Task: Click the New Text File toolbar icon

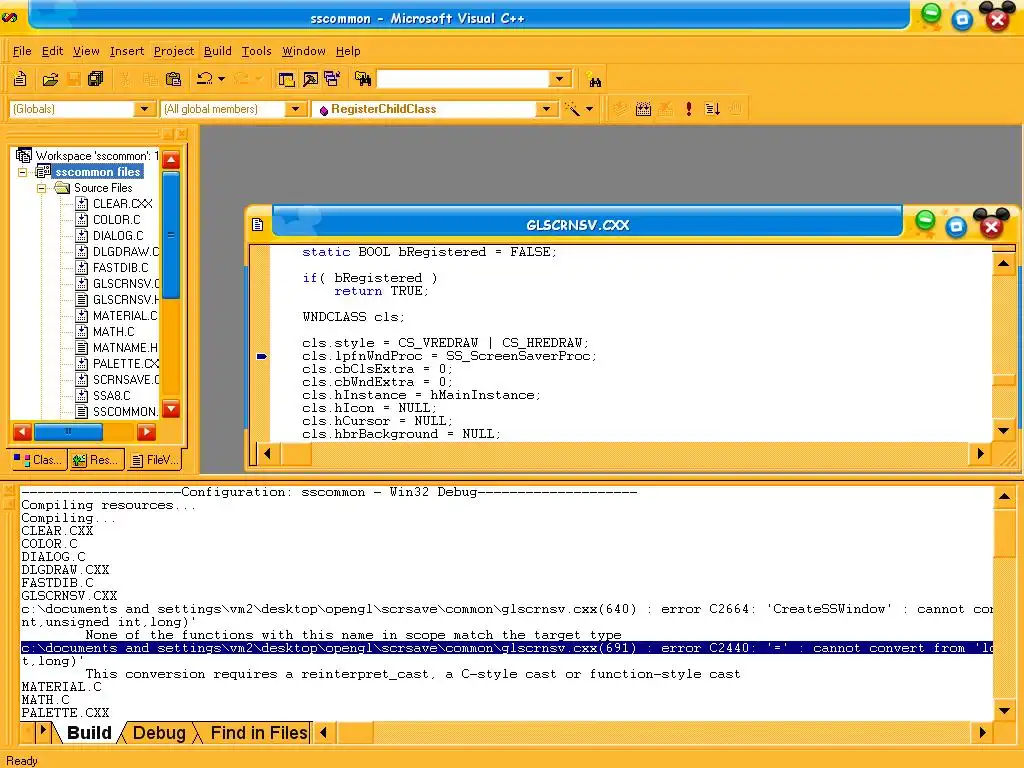Action: pyautogui.click(x=20, y=80)
